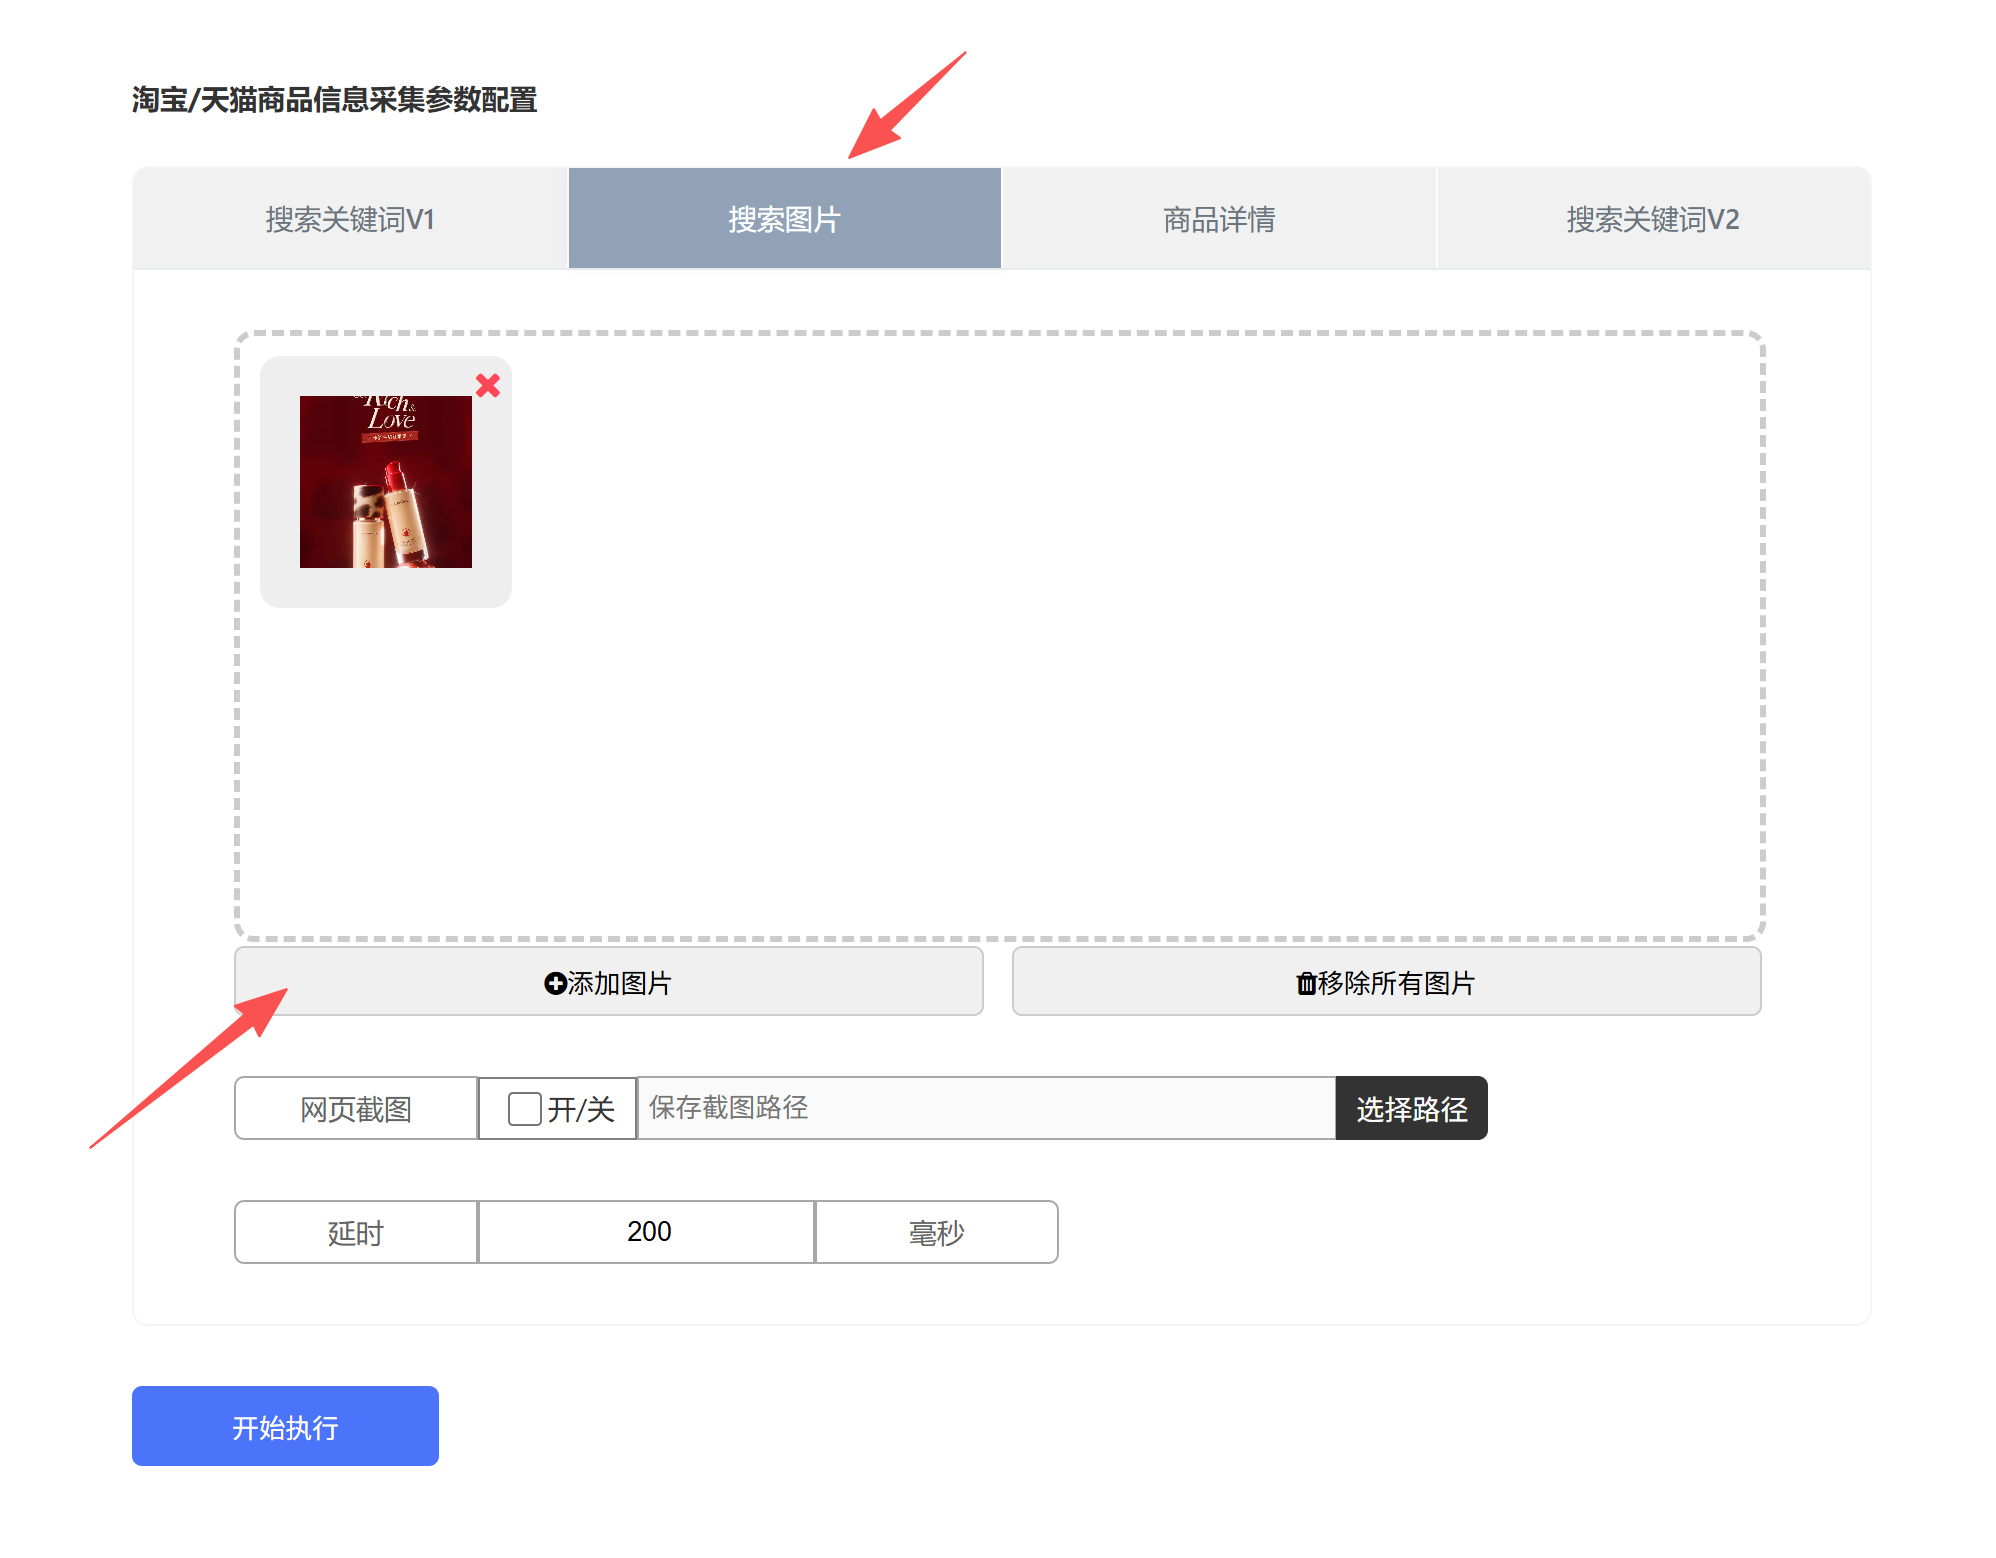This screenshot has width=1996, height=1558.
Task: Switch to the 搜索关键词V2 tab
Action: click(1653, 219)
